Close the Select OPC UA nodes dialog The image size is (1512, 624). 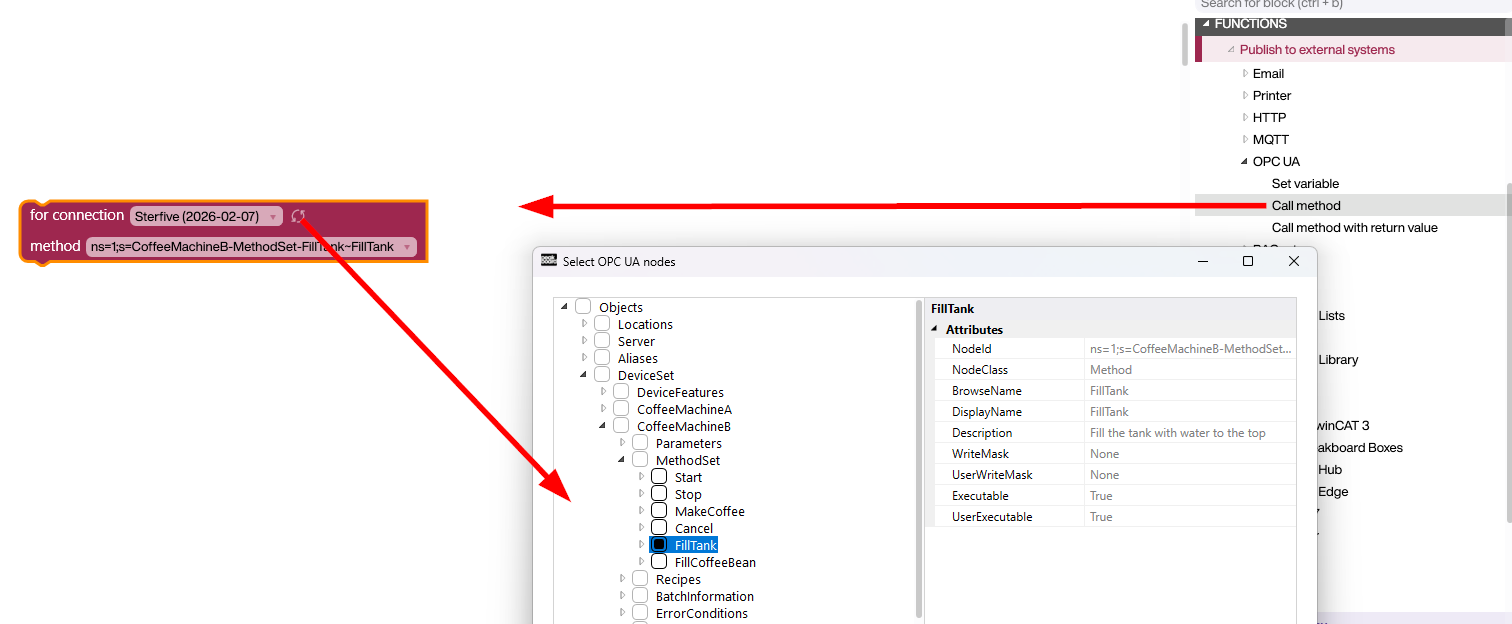click(x=1293, y=261)
